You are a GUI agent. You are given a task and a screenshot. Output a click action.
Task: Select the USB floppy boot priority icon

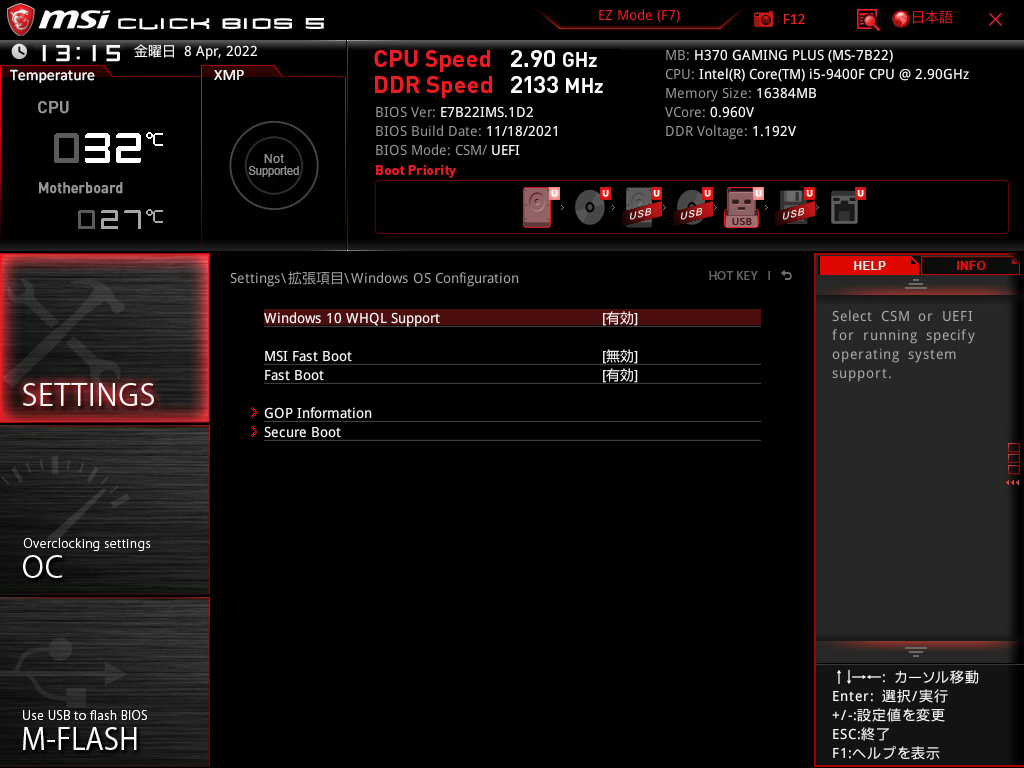(x=794, y=207)
